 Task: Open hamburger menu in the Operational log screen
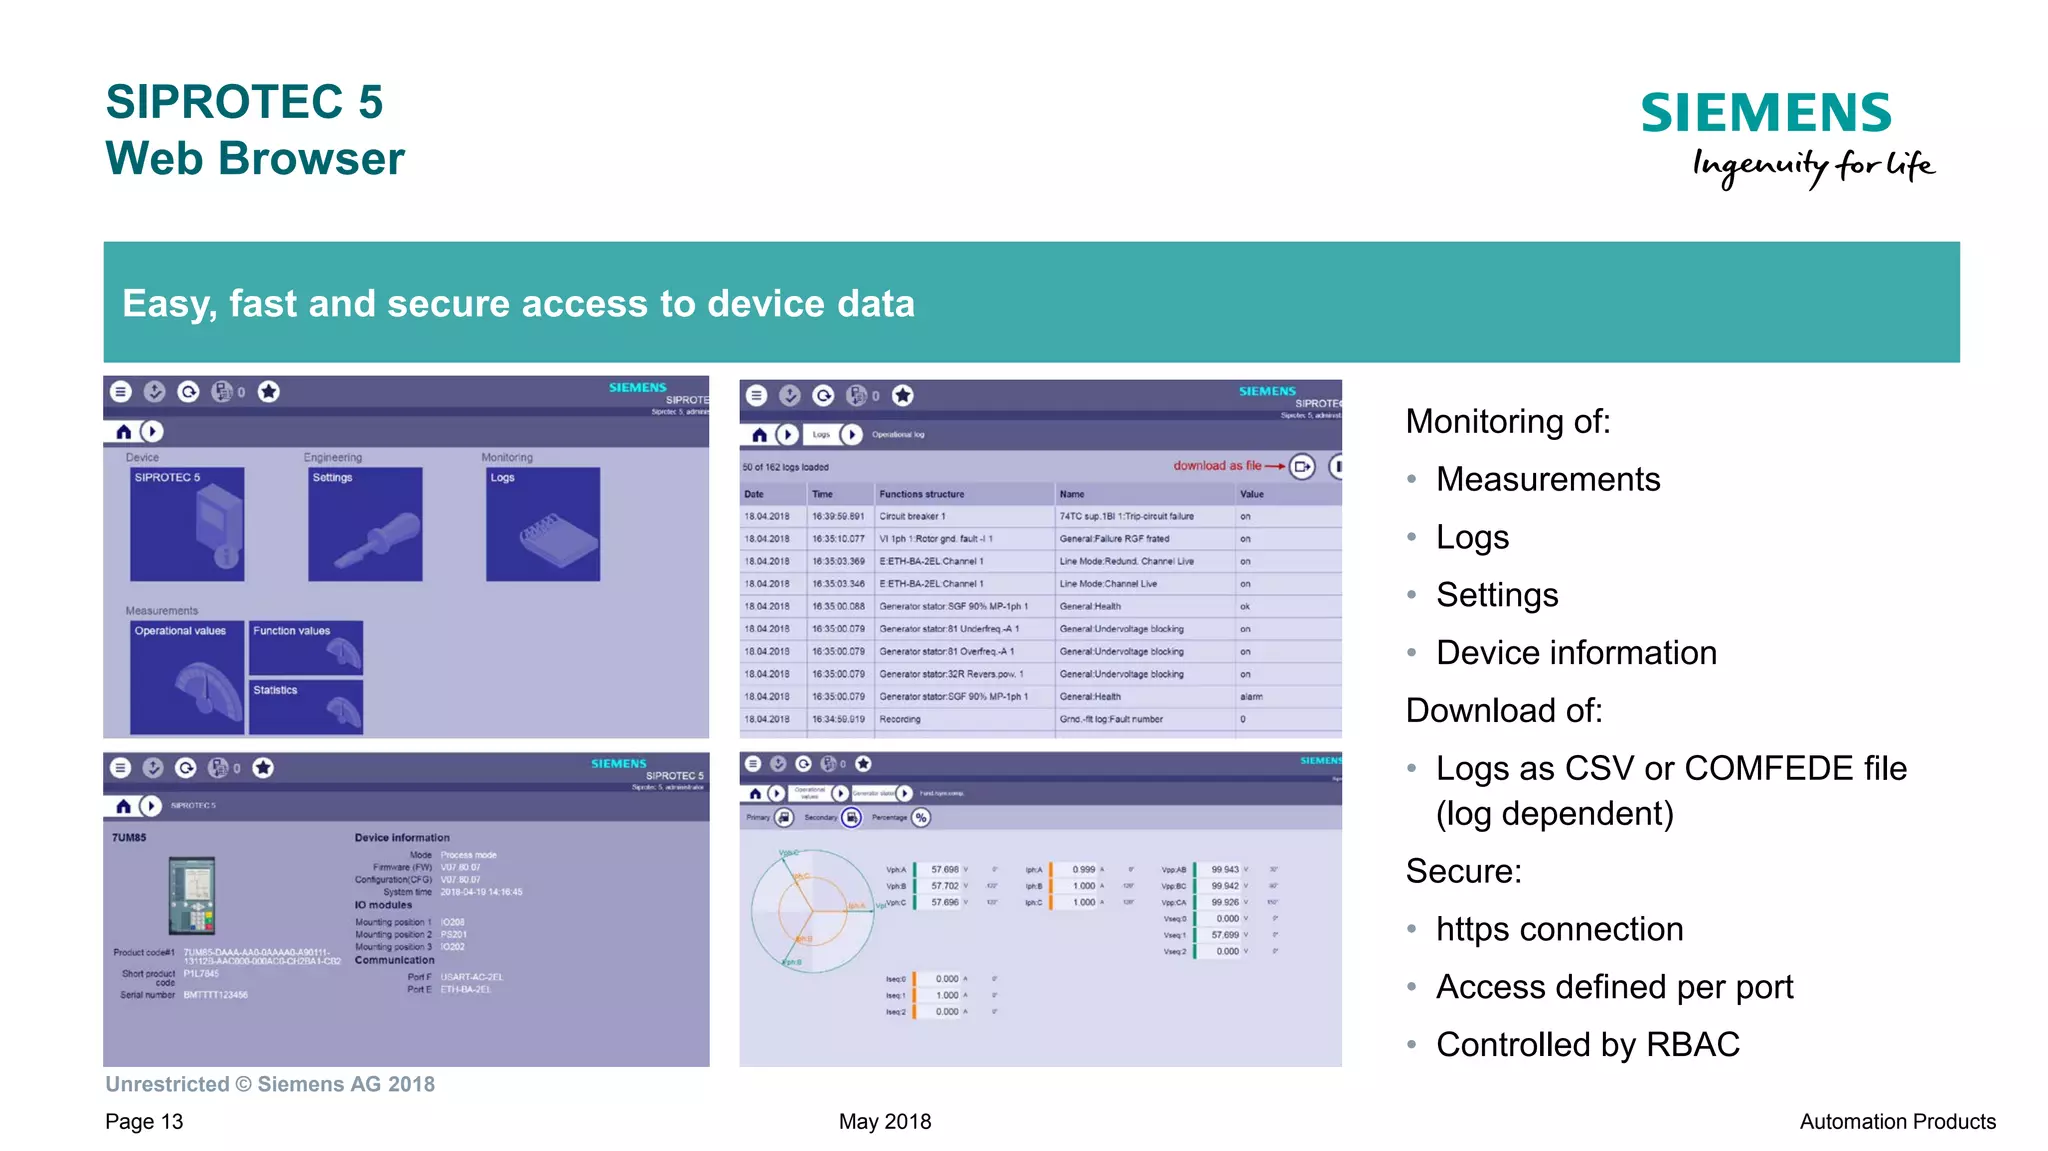click(x=757, y=396)
